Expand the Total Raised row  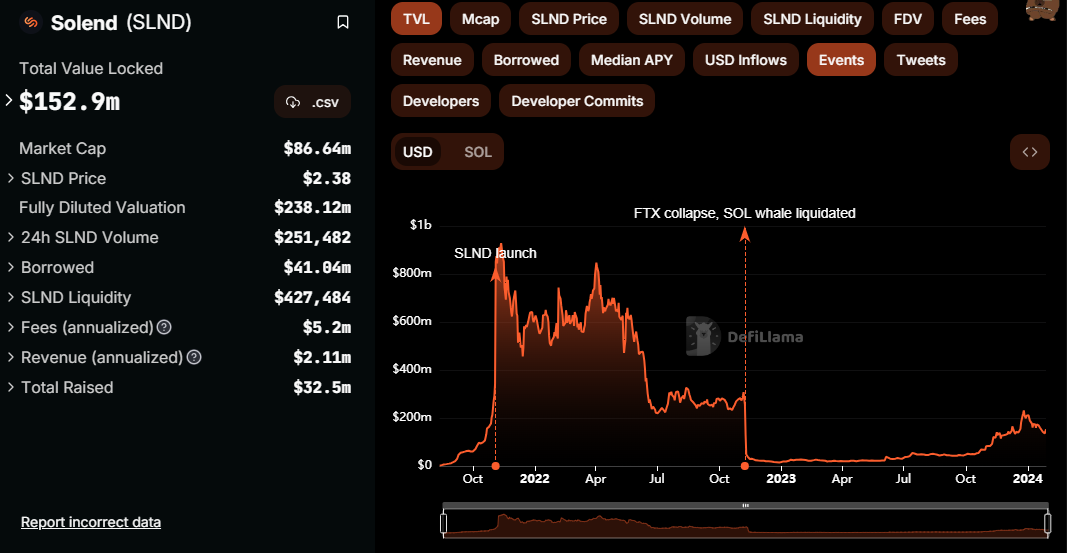pos(11,387)
